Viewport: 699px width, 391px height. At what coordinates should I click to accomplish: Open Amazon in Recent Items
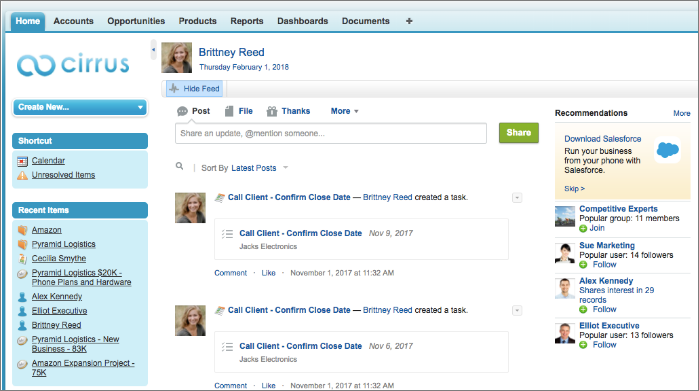click(46, 230)
